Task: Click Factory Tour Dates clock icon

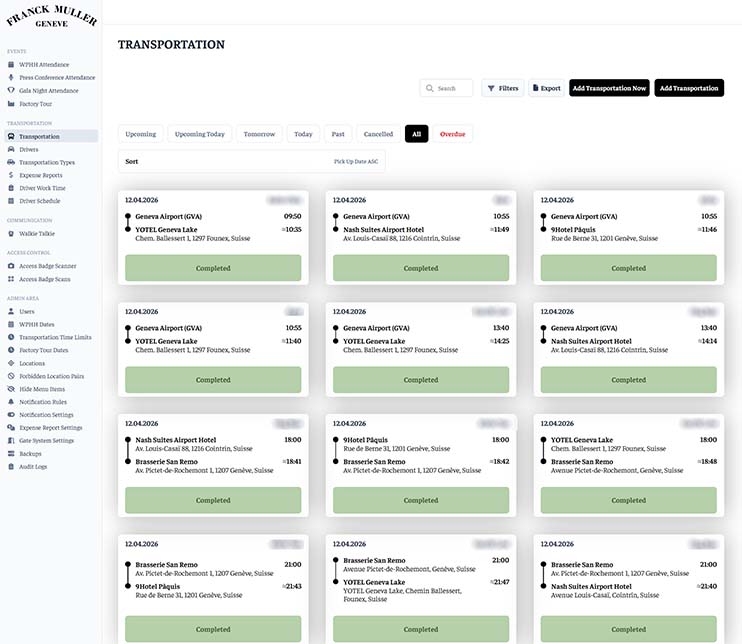Action: 11,350
